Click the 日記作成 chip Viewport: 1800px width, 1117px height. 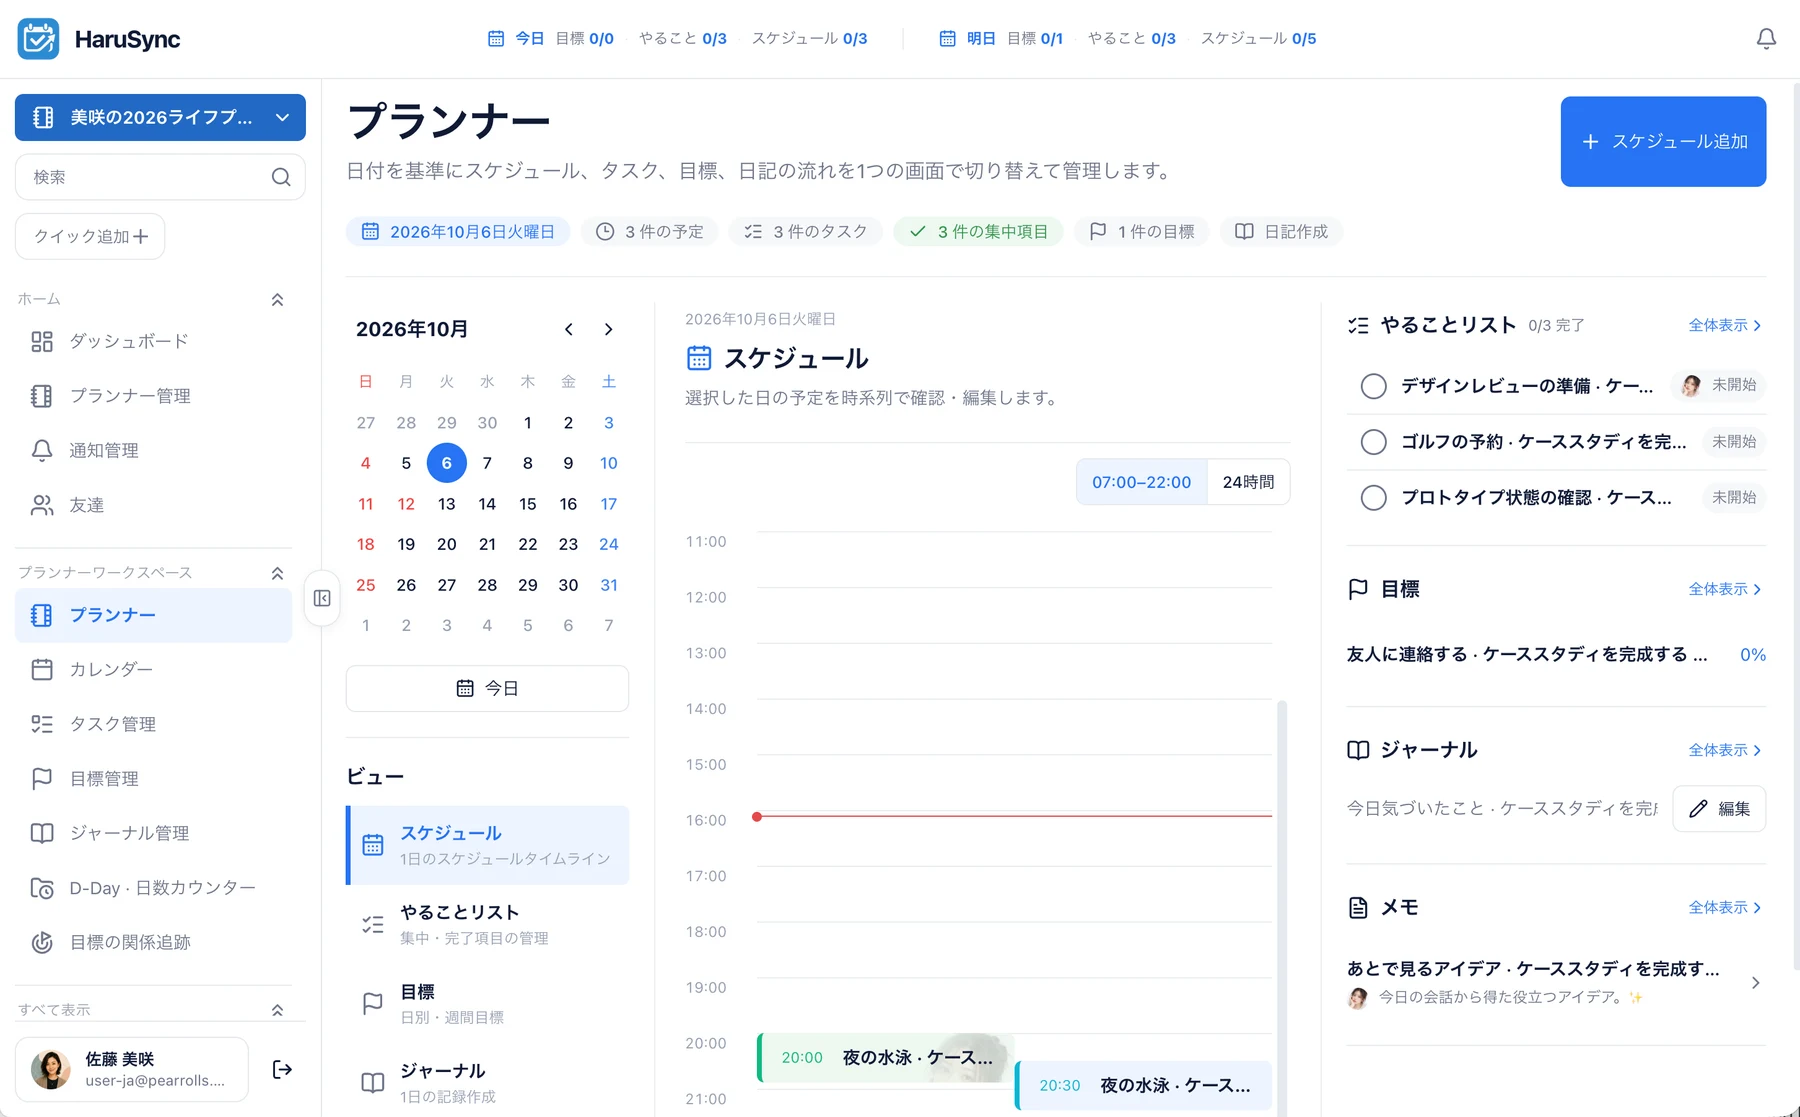1281,232
